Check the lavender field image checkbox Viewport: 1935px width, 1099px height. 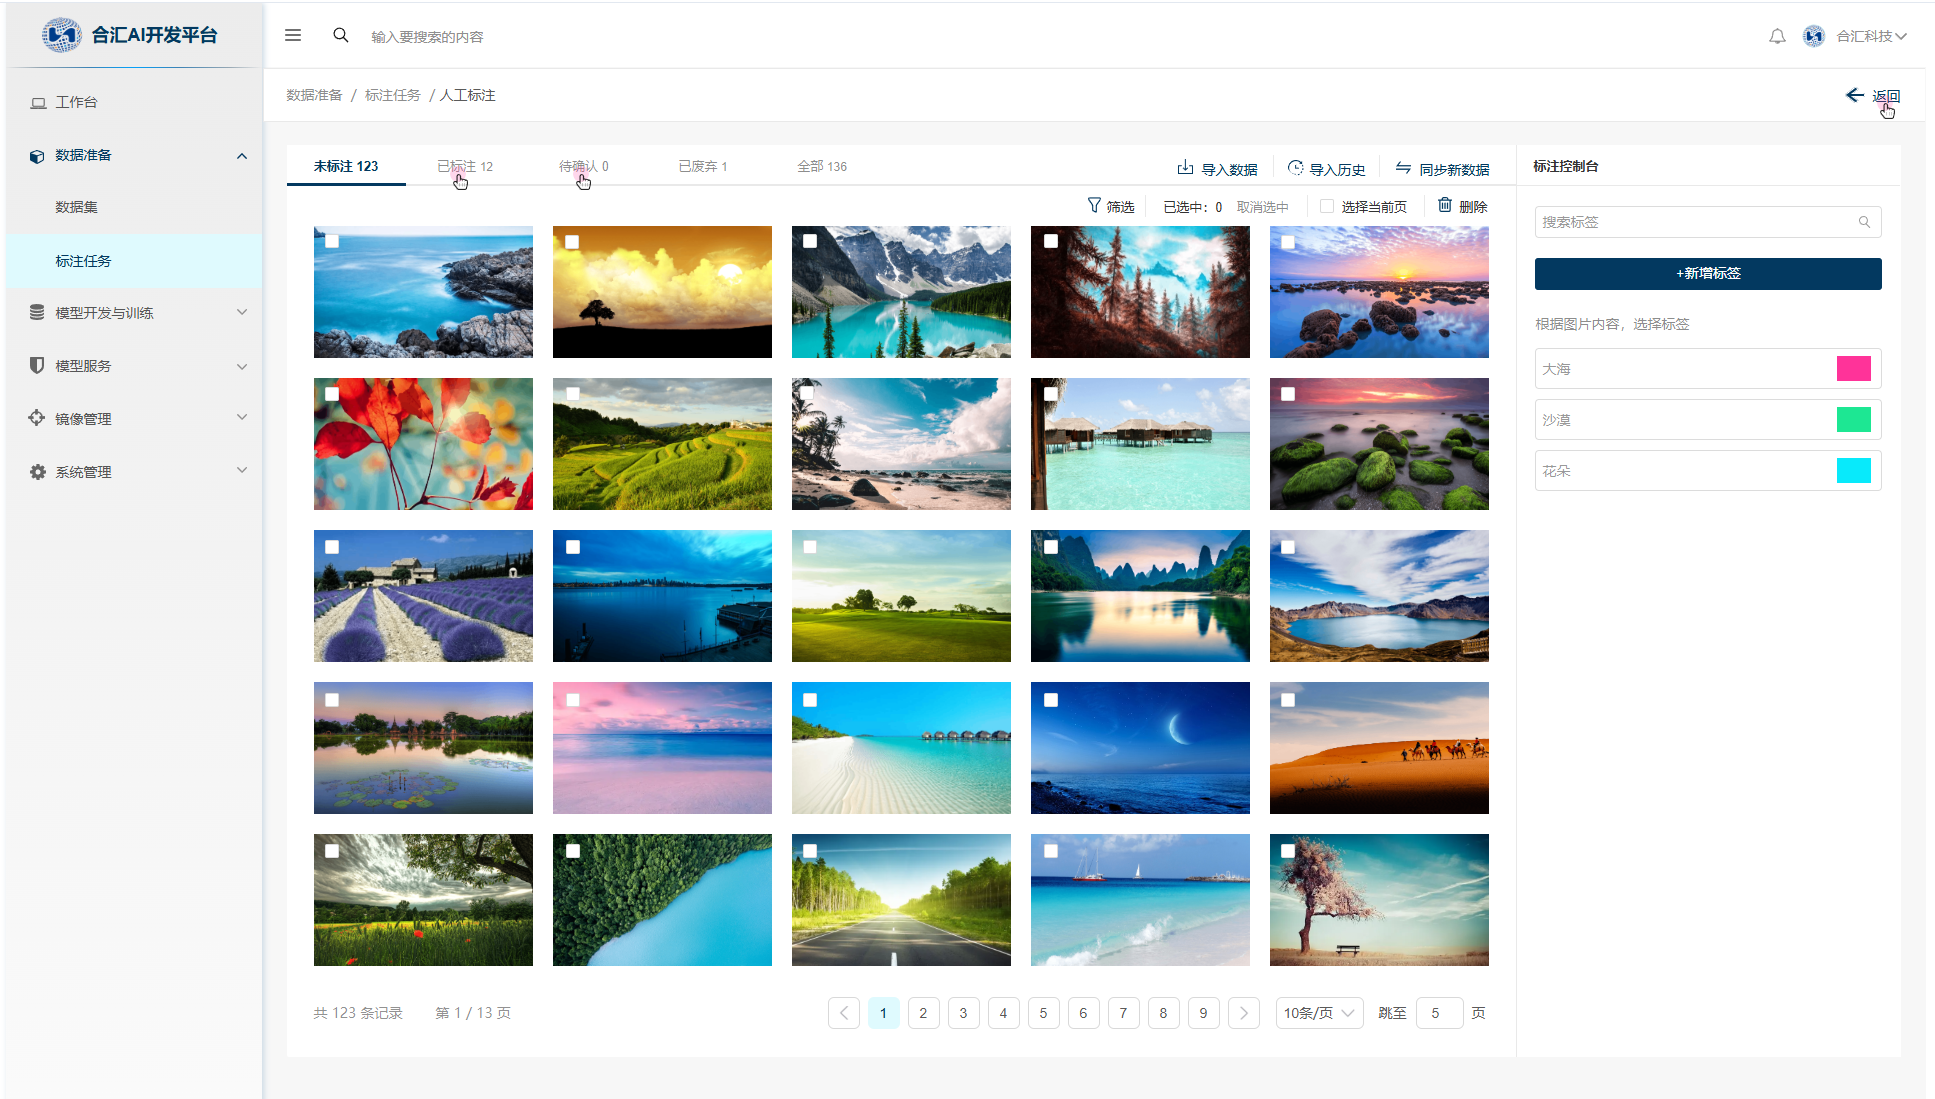(x=332, y=547)
